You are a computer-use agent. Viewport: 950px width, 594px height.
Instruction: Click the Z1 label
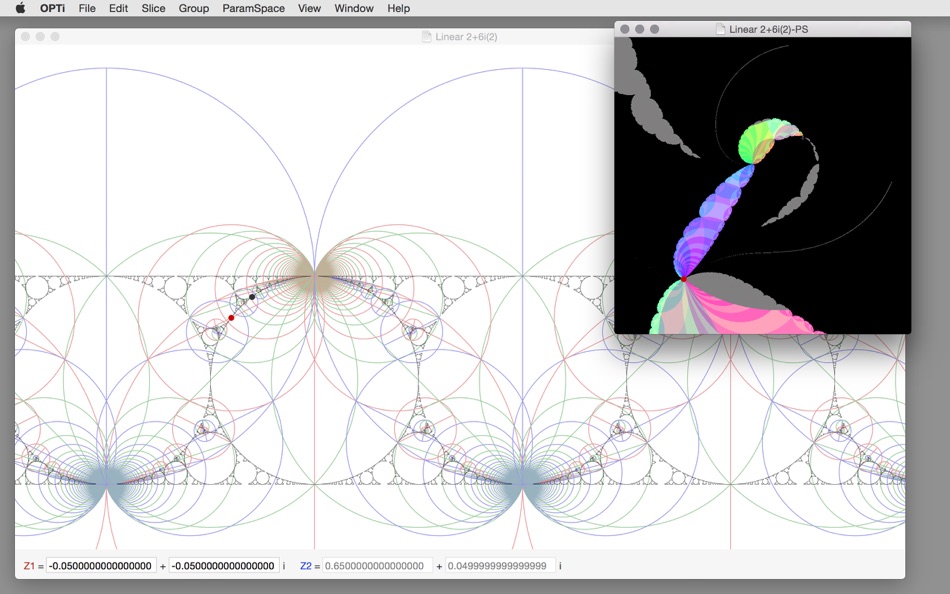(x=29, y=566)
